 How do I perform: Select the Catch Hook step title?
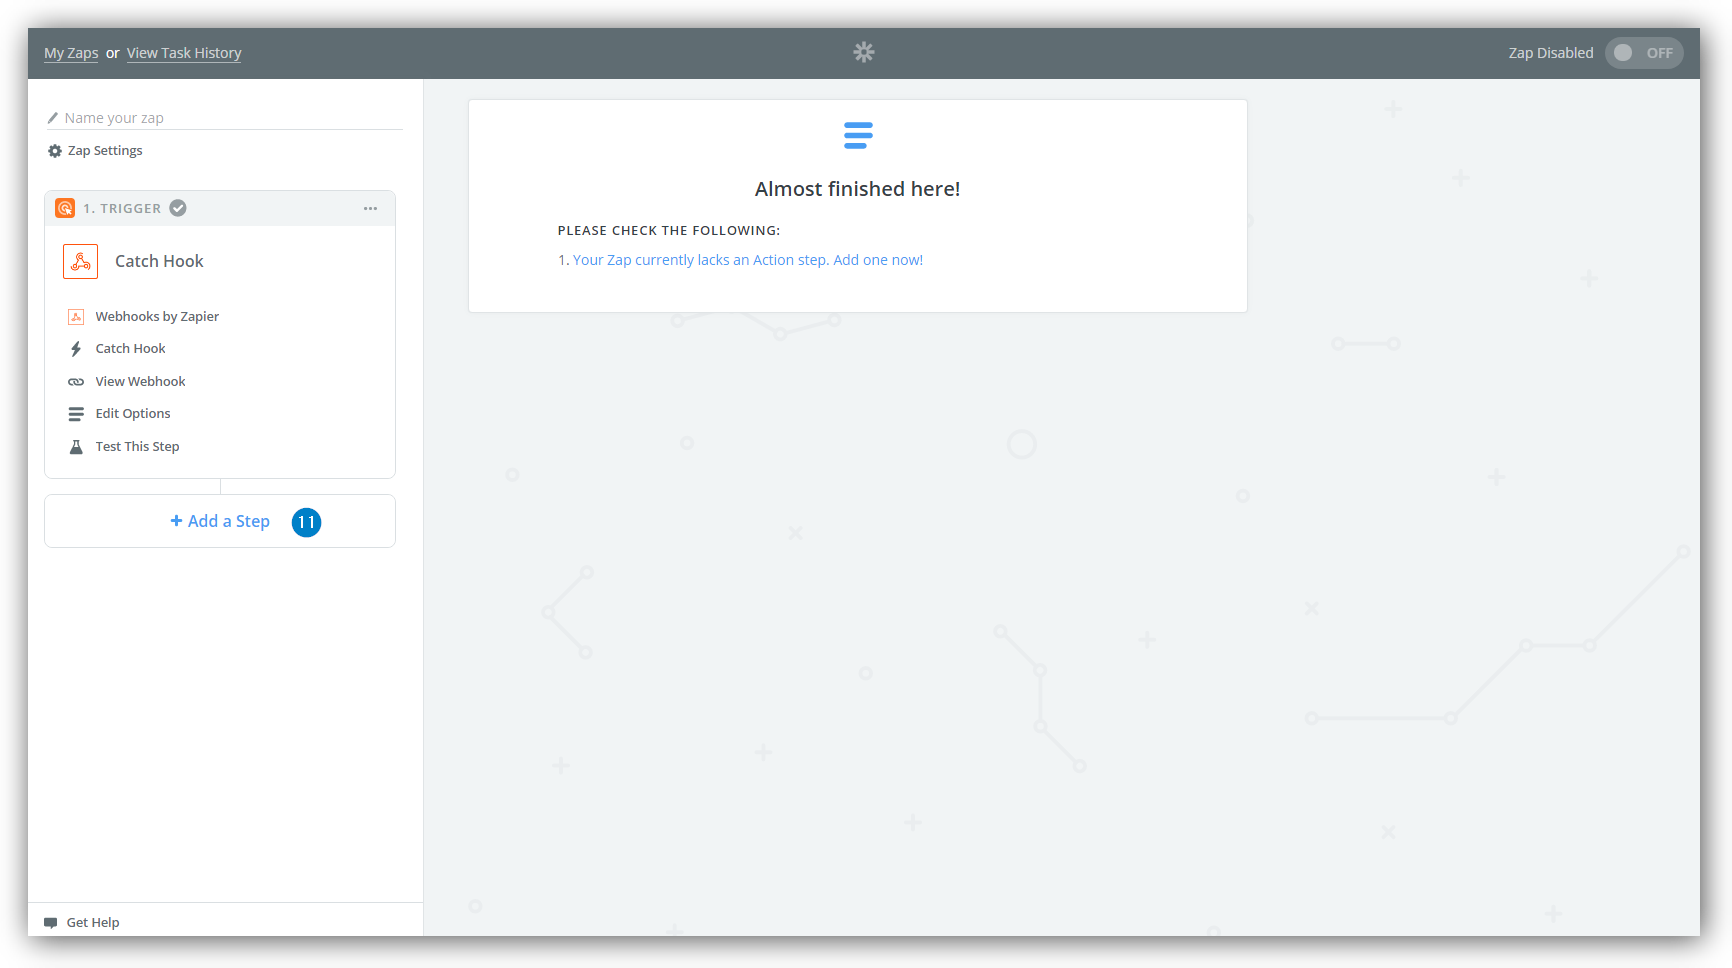click(159, 261)
